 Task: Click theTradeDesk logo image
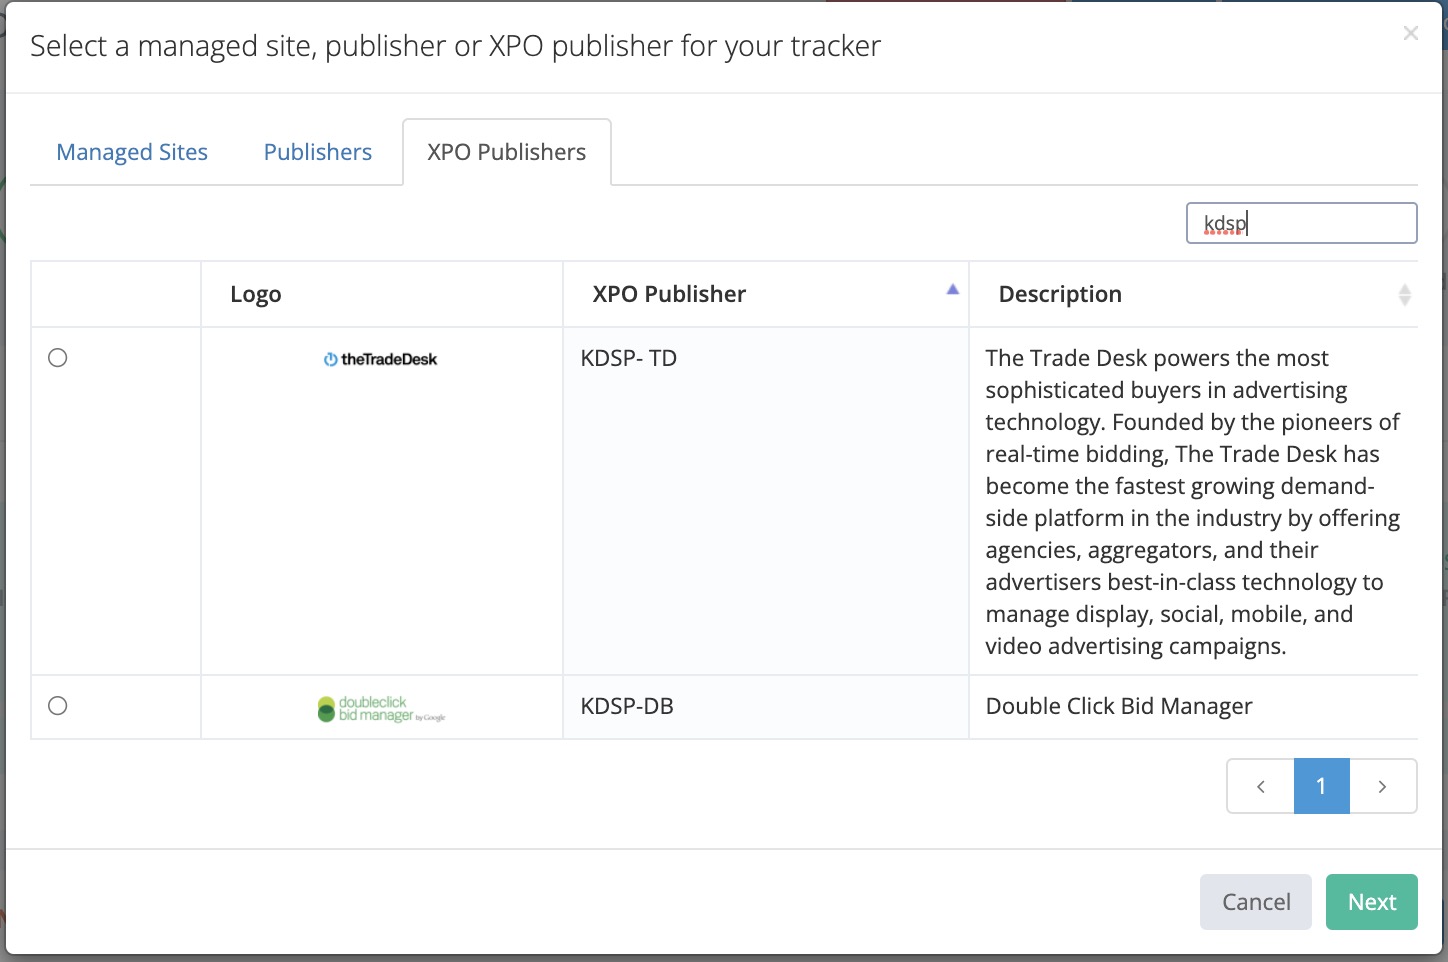(x=380, y=359)
